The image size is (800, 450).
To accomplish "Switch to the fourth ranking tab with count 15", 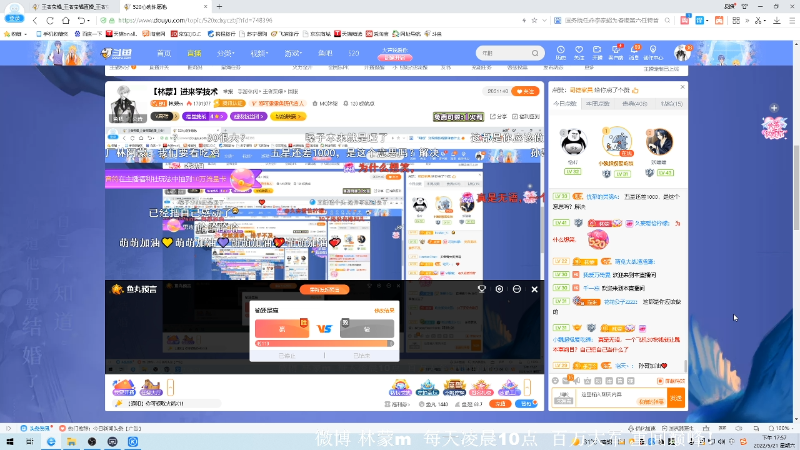I will pyautogui.click(x=671, y=104).
